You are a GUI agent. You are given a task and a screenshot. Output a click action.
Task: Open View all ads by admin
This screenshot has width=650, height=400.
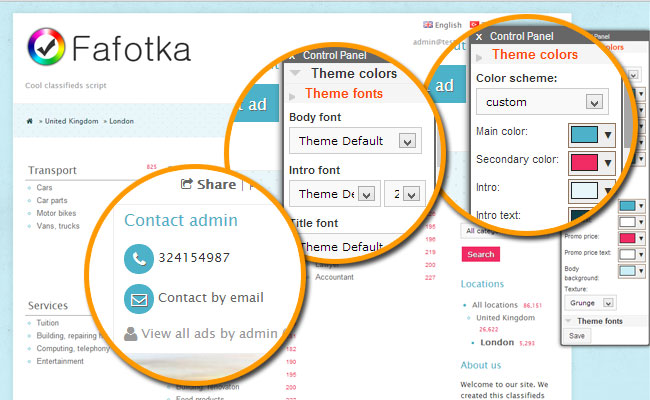coord(209,334)
